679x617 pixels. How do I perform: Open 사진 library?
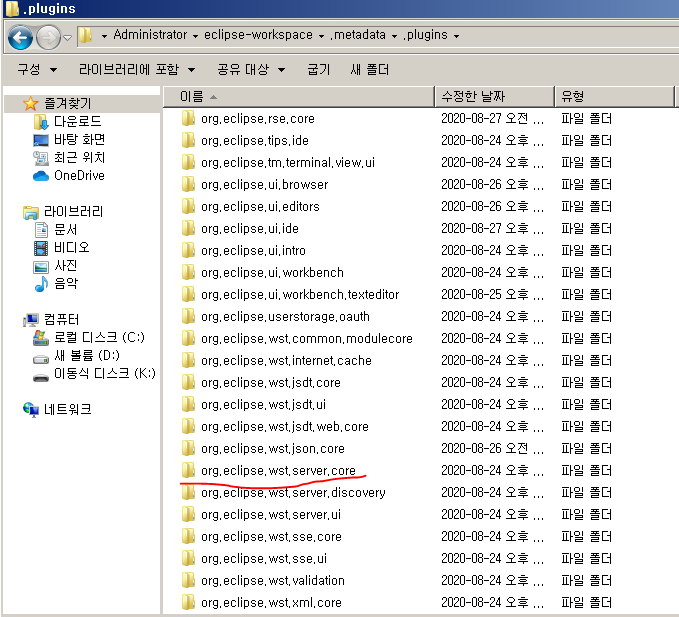pyautogui.click(x=66, y=265)
